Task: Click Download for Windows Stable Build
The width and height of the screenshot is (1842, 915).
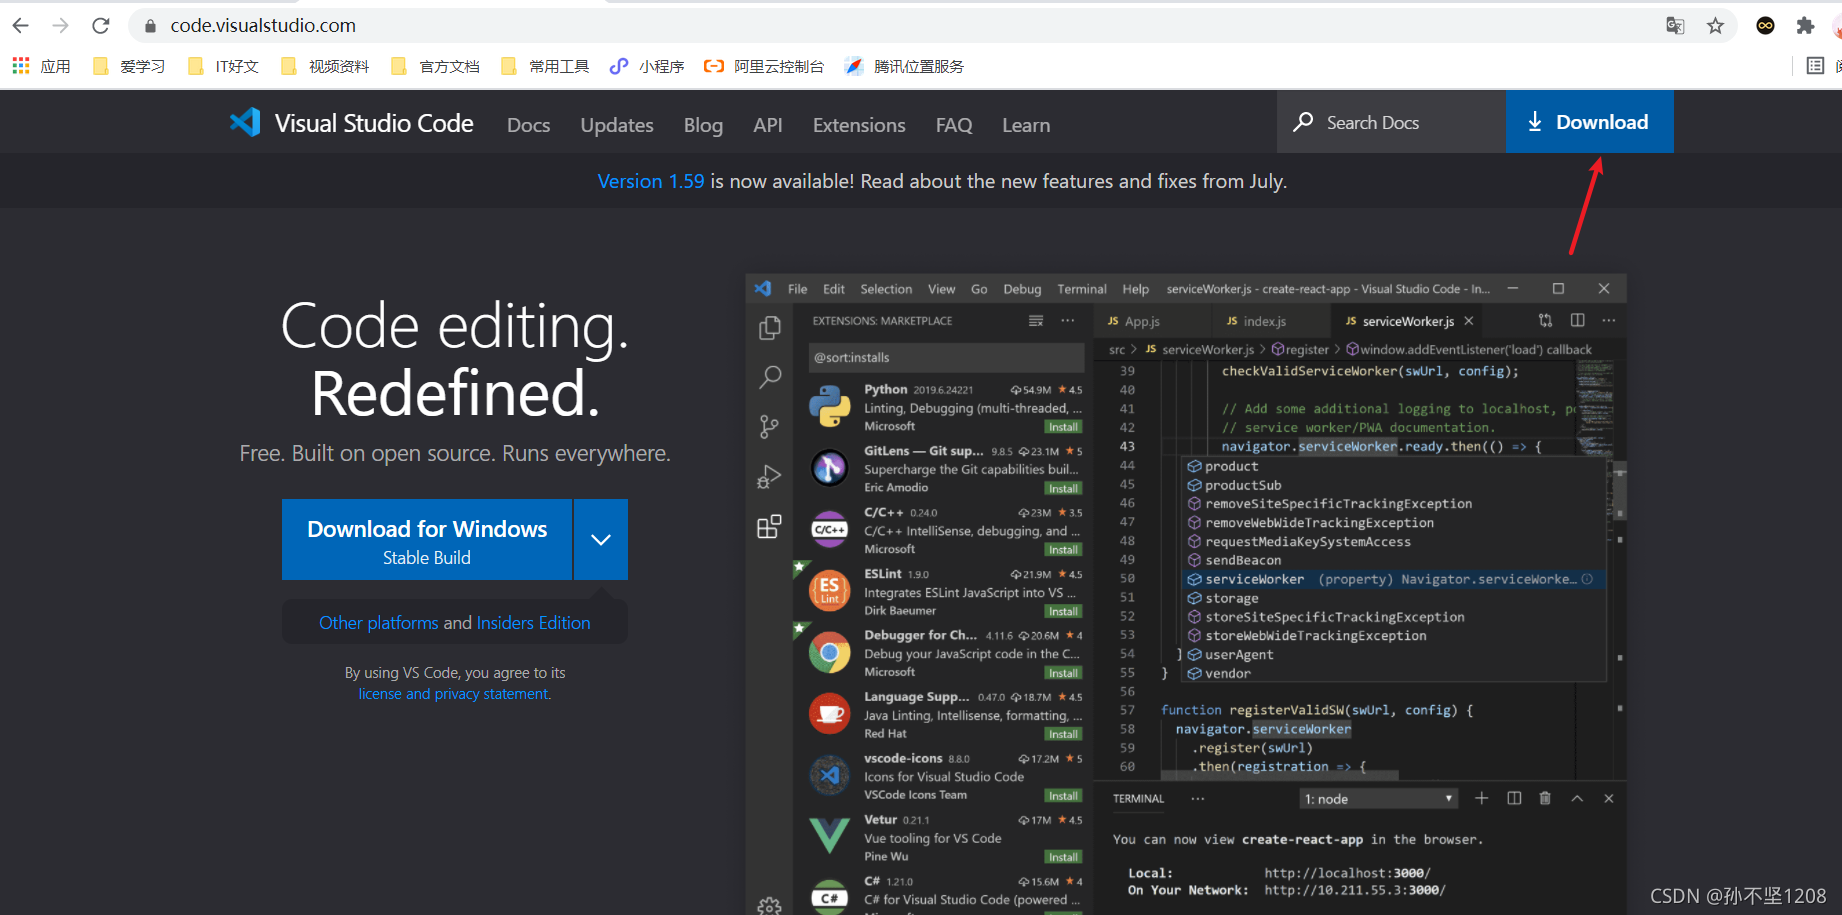Action: pyautogui.click(x=427, y=540)
